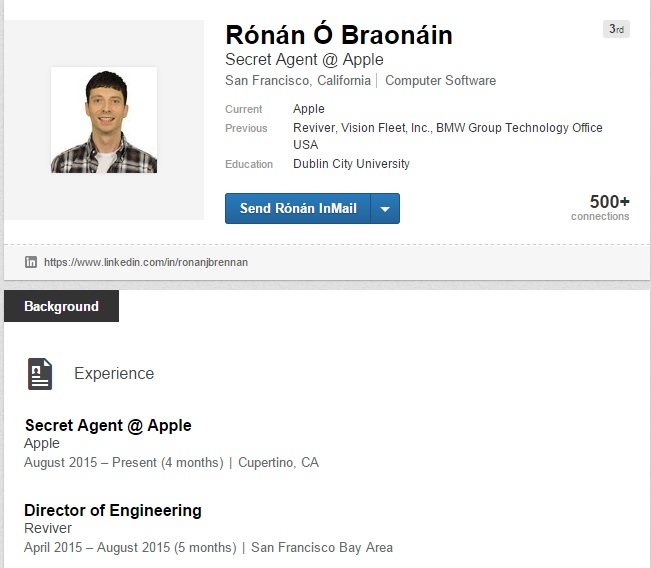Open the Secret Agent @ Apple job title

108,426
